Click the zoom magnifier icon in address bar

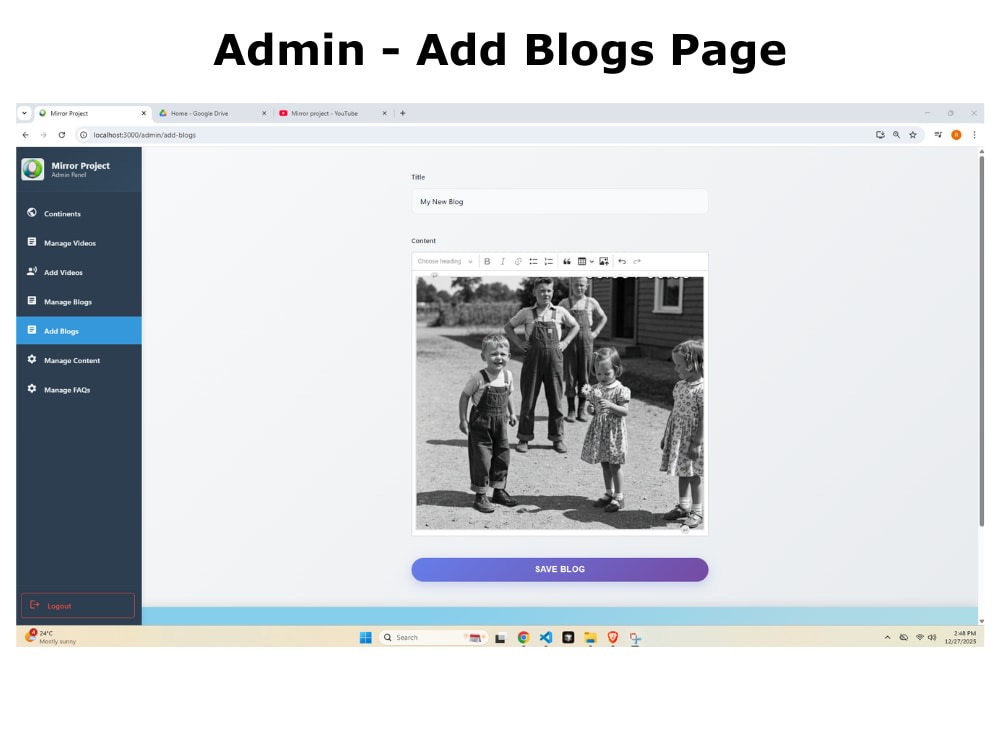pos(897,135)
